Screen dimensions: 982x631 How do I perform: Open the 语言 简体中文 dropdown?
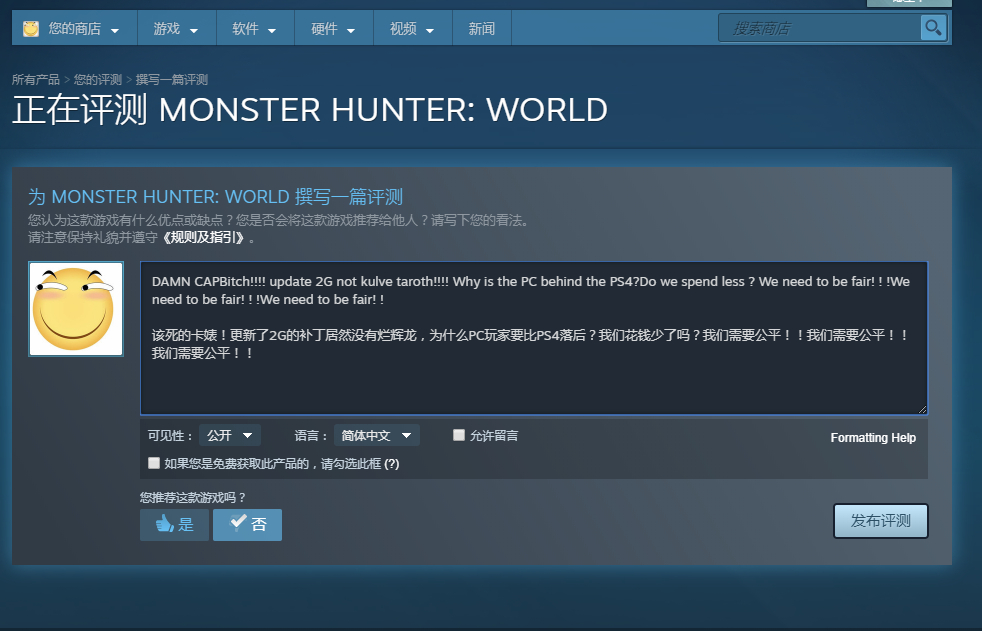coord(376,436)
